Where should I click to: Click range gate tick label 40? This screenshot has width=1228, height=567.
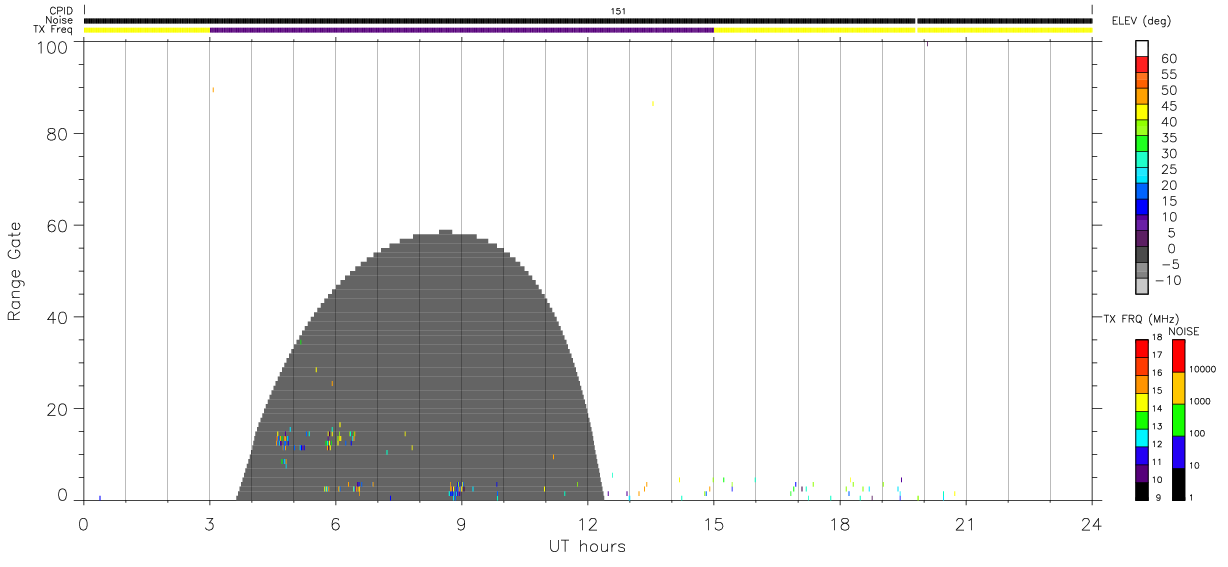[56, 317]
